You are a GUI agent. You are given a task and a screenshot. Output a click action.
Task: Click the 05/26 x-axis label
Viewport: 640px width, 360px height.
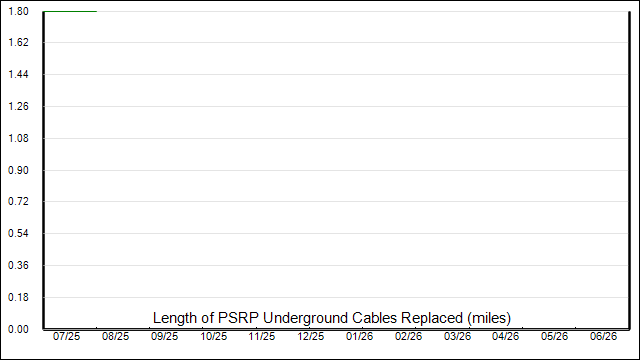555,336
